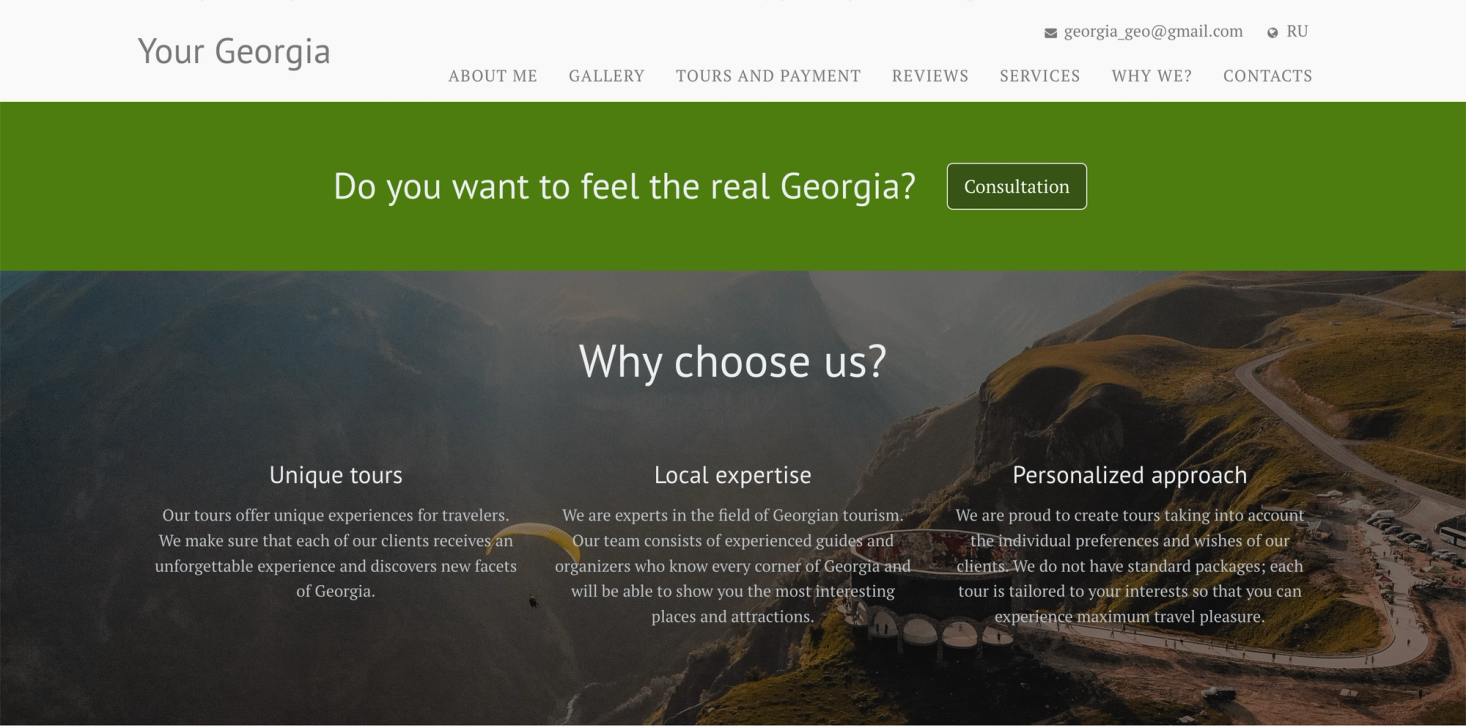1466x728 pixels.
Task: Click the Unique tours description paragraph
Action: pyautogui.click(x=336, y=553)
